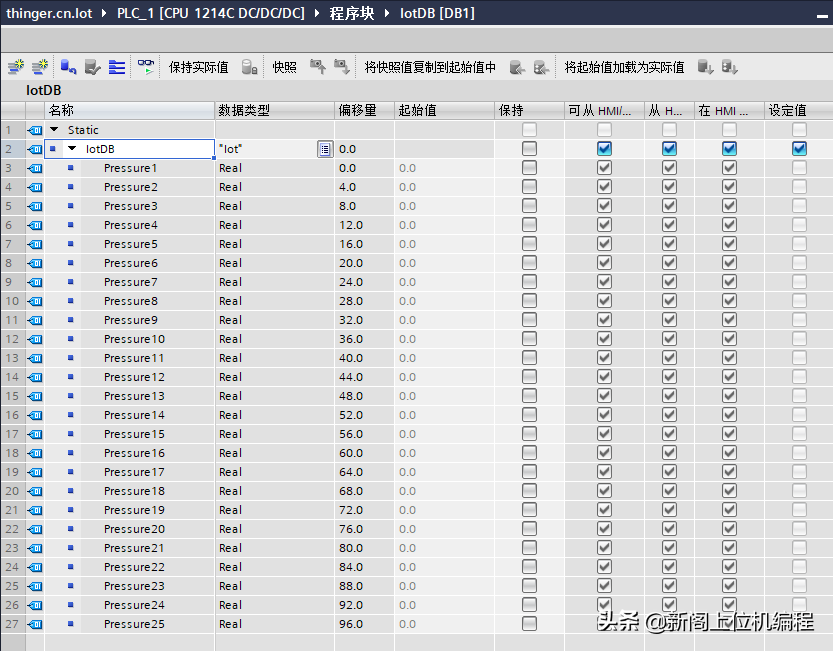This screenshot has height=651, width=833.
Task: Click the reset start values icon
Action: [x=68, y=67]
